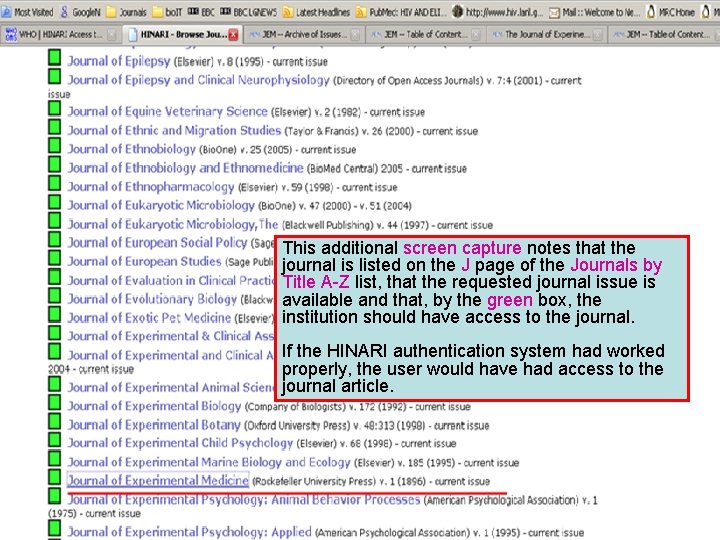Open Journal of Eukaryotic Microbiology, The link

173,224
